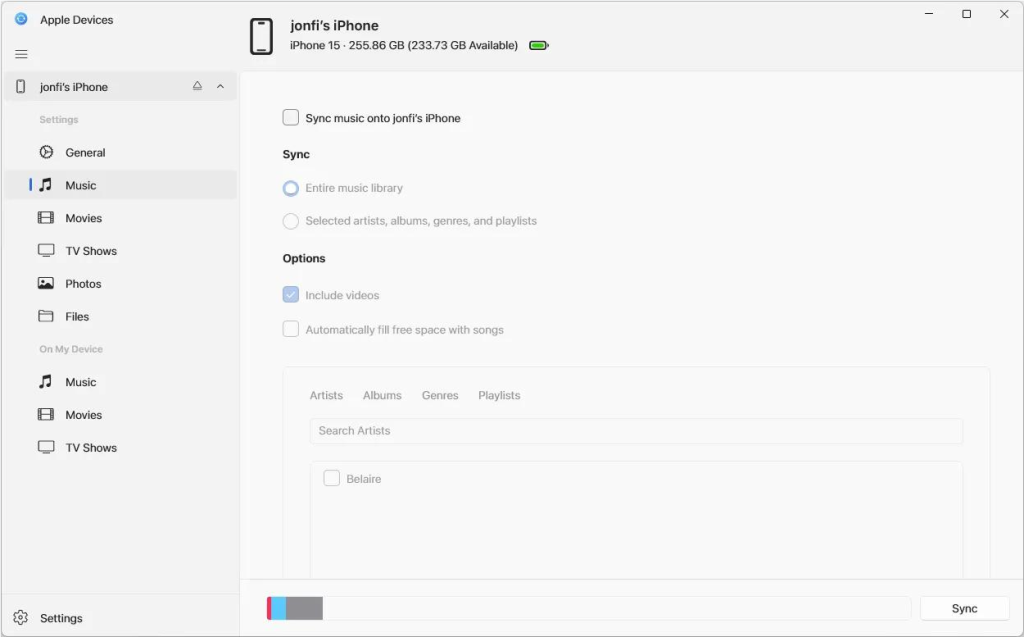Screen dimensions: 1024x637
Task: Click the Search Artists field
Action: click(636, 431)
